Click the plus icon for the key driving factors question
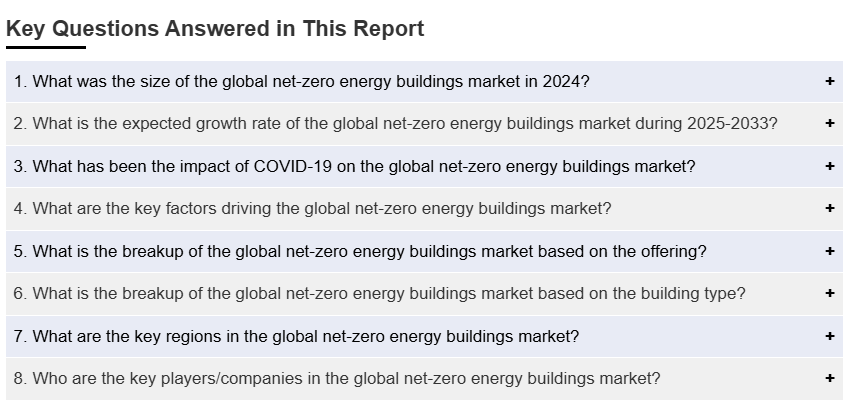 pos(829,209)
